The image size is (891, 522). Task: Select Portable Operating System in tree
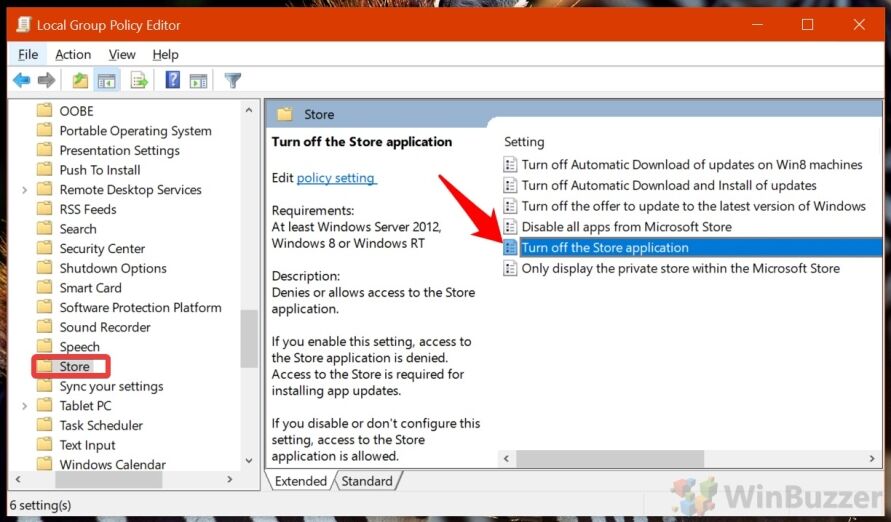pos(135,131)
